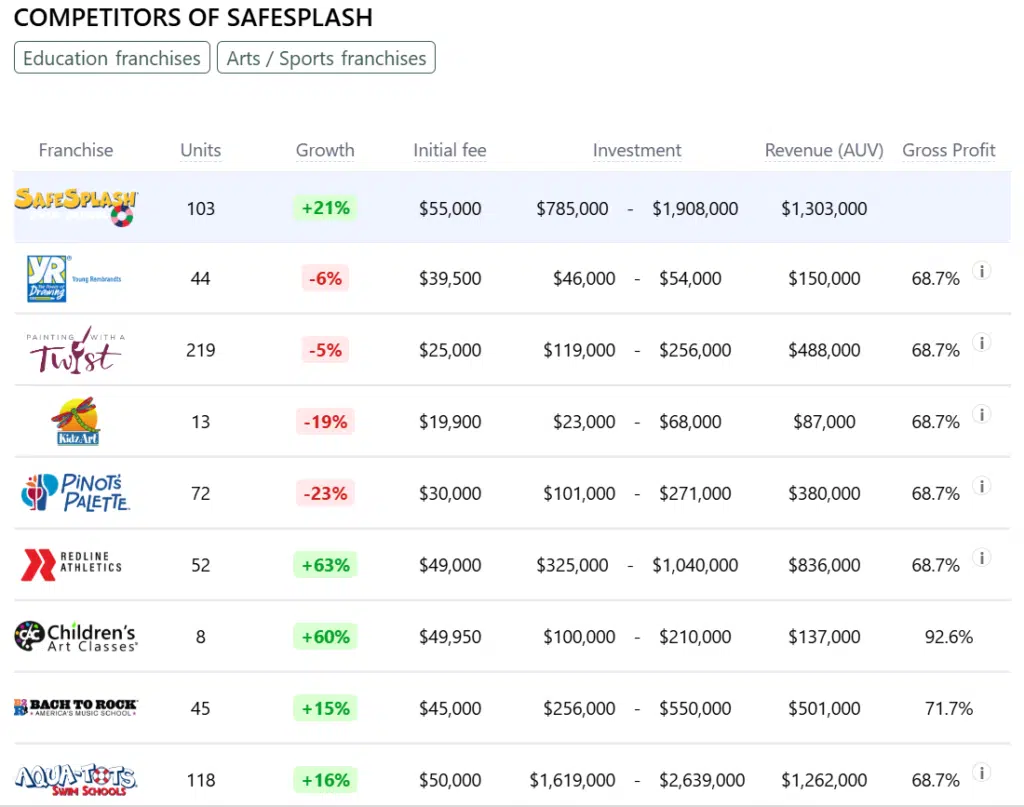Click the Growth column header

(325, 150)
